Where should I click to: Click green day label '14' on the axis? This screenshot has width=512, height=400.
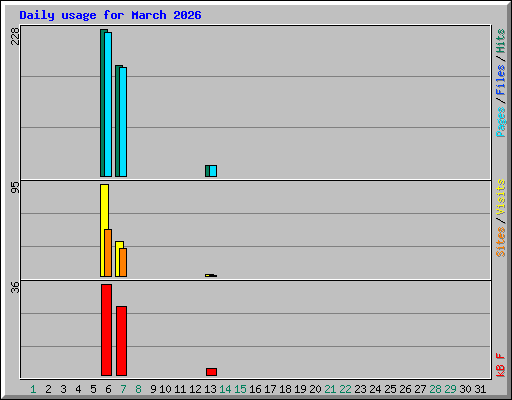point(225,389)
